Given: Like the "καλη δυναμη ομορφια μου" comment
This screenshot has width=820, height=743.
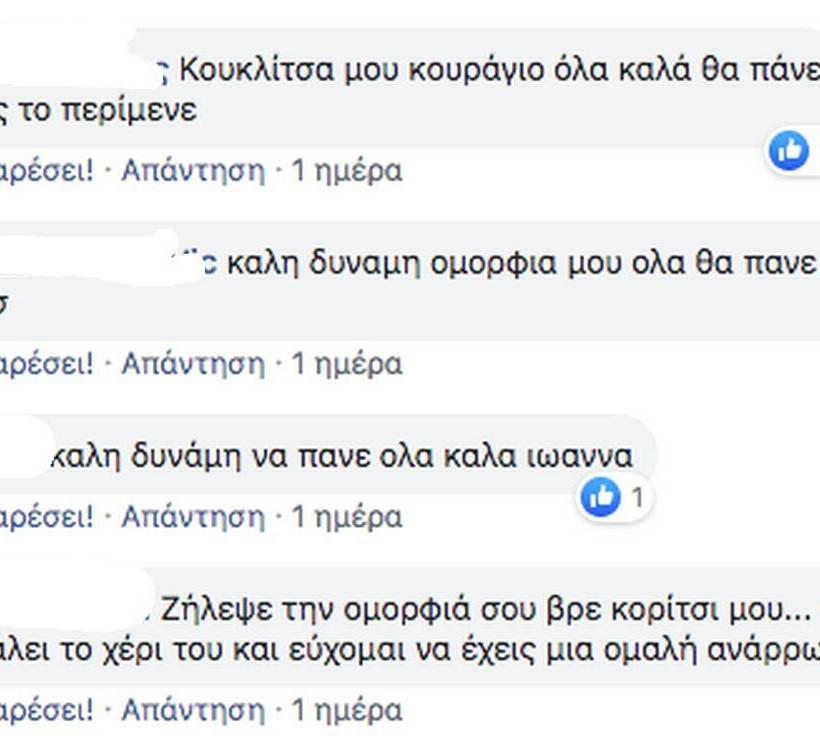Looking at the screenshot, I should point(46,364).
